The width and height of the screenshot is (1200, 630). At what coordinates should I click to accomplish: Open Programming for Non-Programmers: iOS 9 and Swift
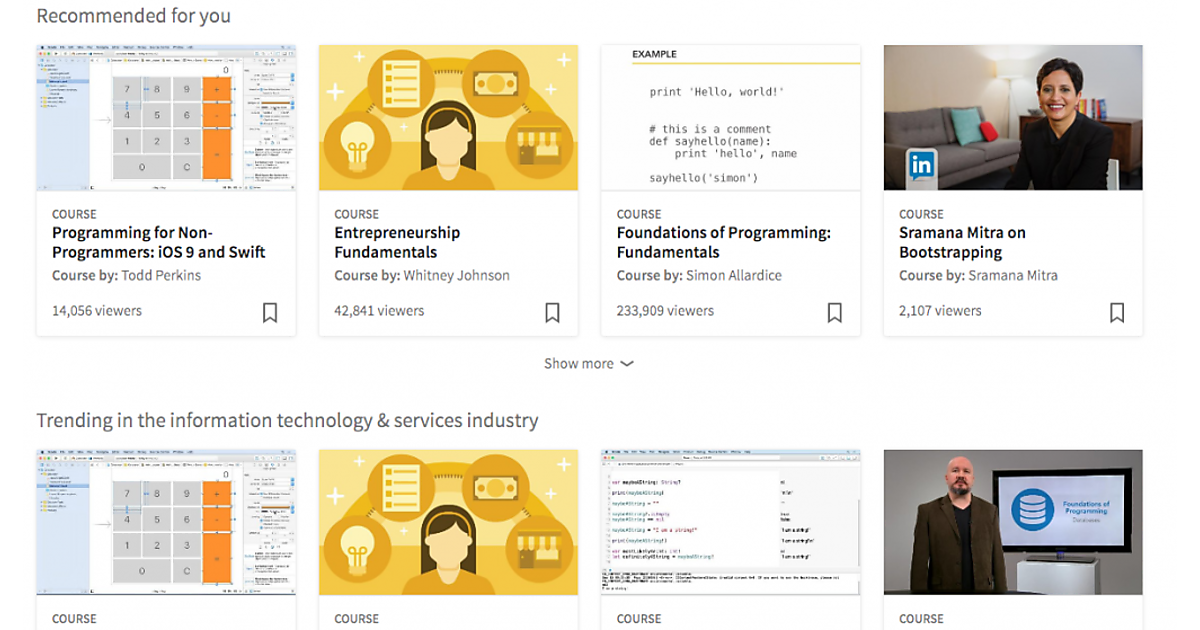159,242
